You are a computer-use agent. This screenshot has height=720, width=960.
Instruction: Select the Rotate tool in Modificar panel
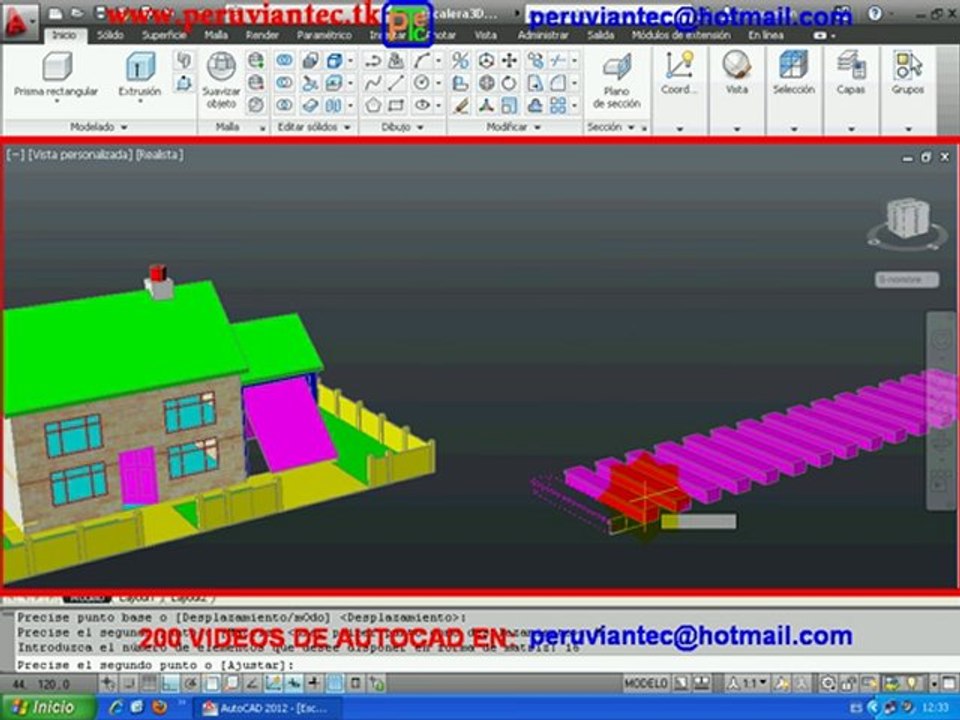point(509,83)
